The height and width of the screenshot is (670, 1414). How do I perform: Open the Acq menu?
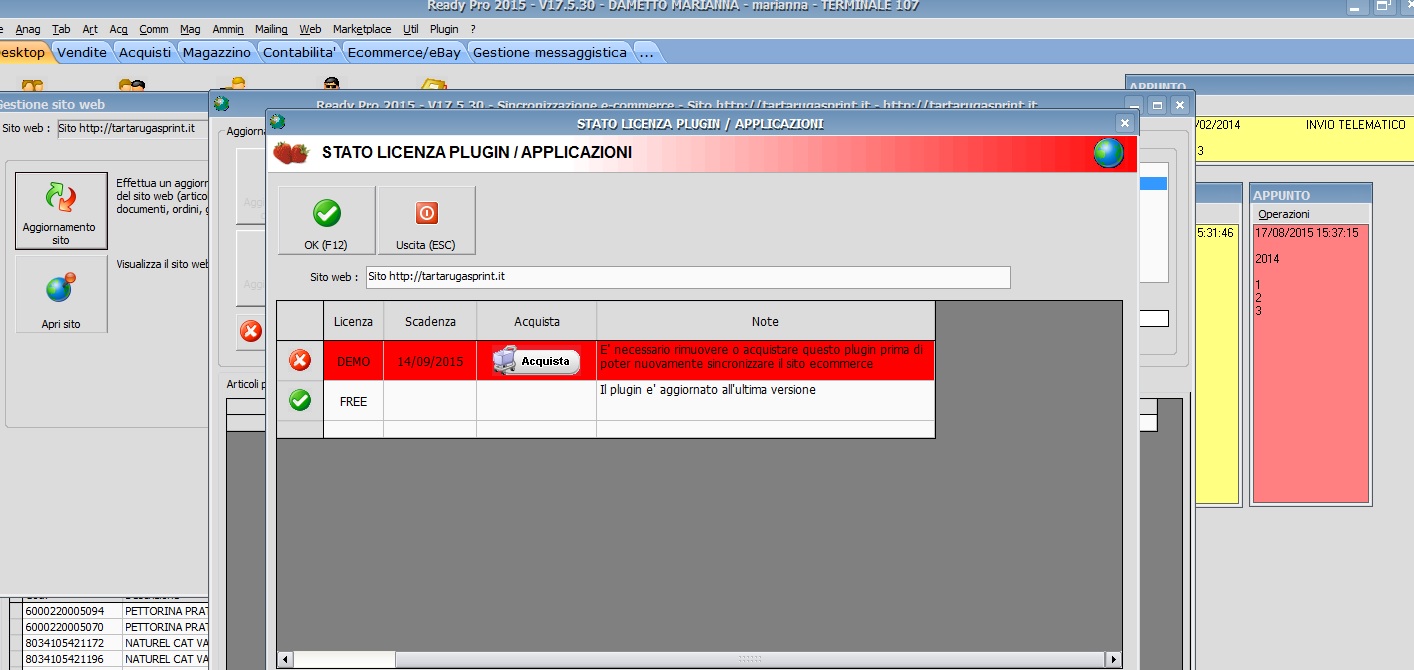pos(118,29)
